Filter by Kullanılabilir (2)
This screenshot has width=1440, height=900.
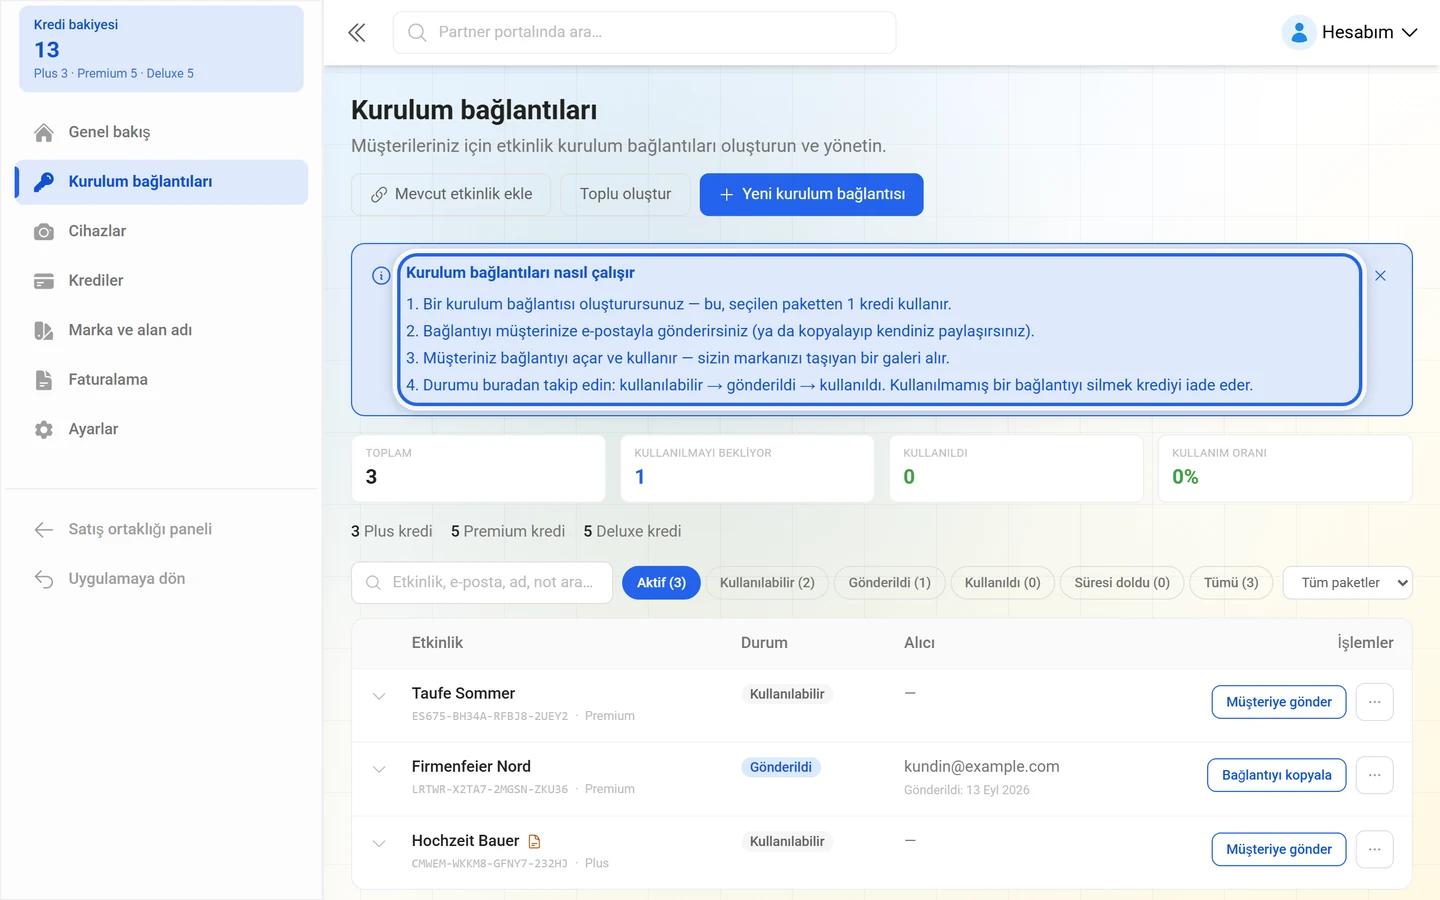click(767, 583)
